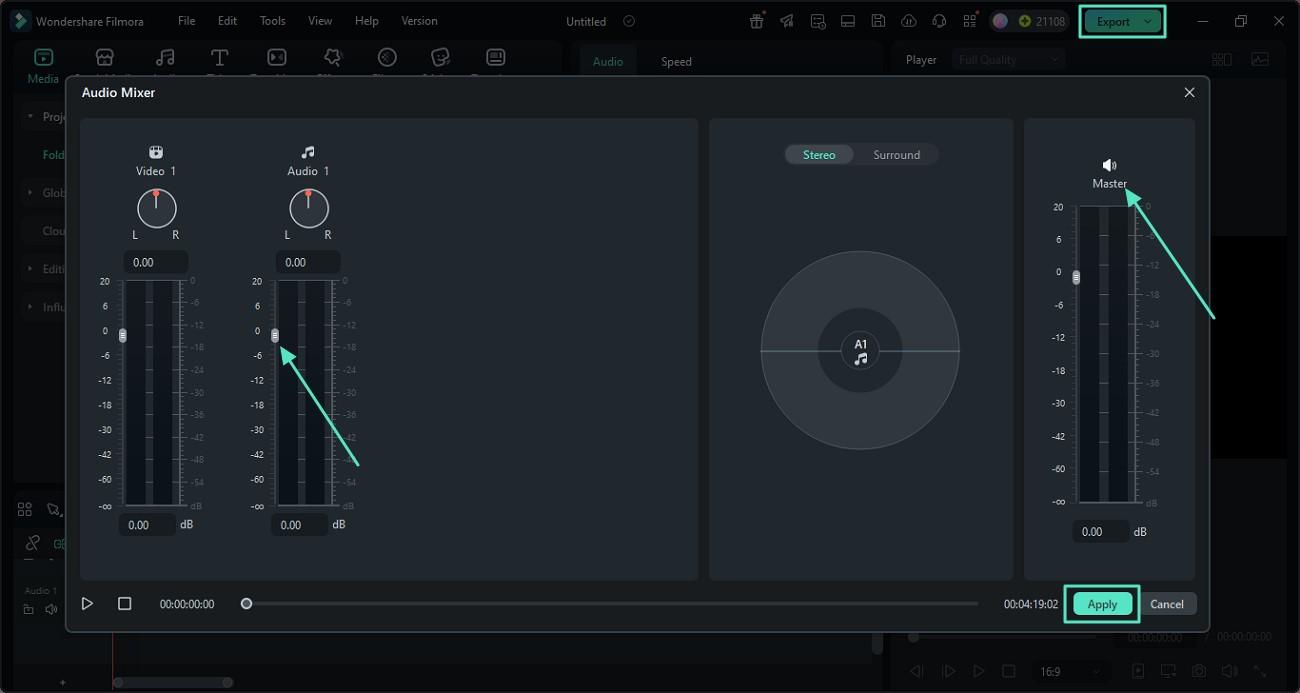
Task: Click the Video 1 pan value field
Action: pyautogui.click(x=156, y=262)
